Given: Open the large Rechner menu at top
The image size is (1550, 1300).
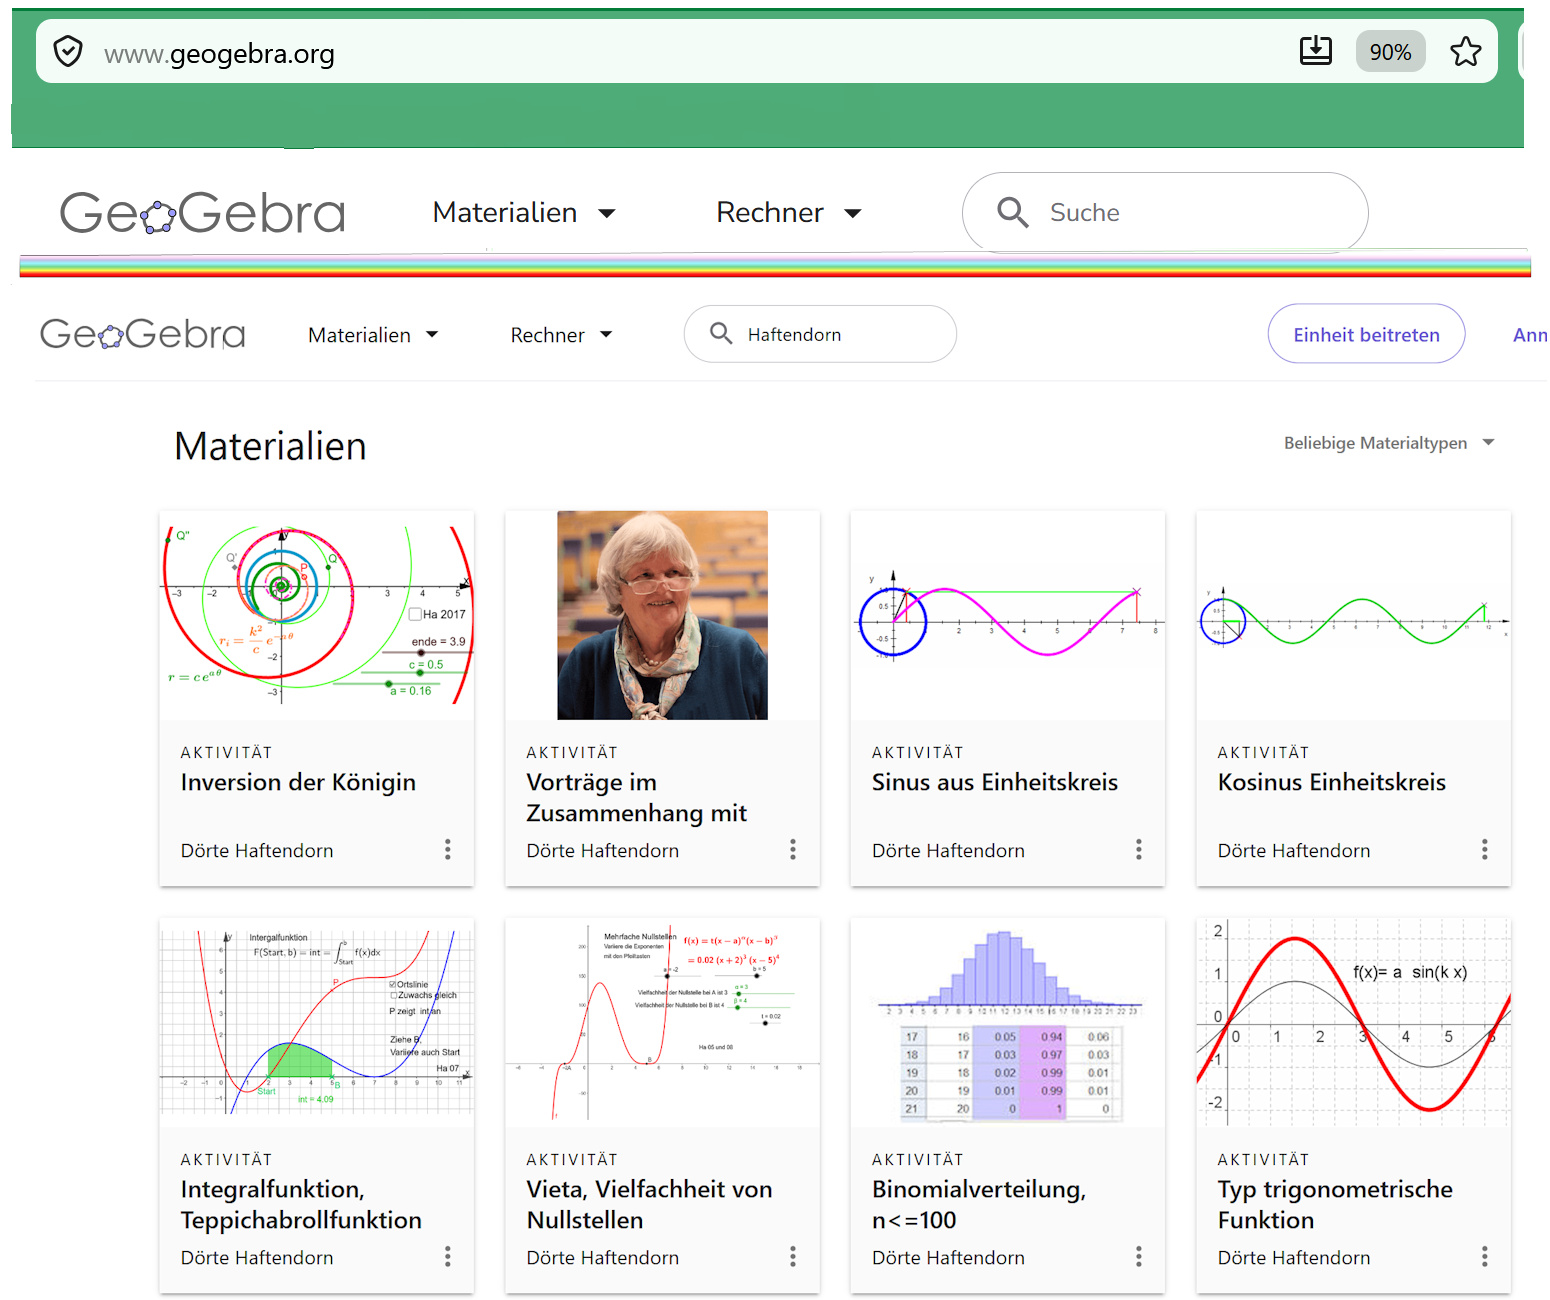Looking at the screenshot, I should [x=789, y=213].
